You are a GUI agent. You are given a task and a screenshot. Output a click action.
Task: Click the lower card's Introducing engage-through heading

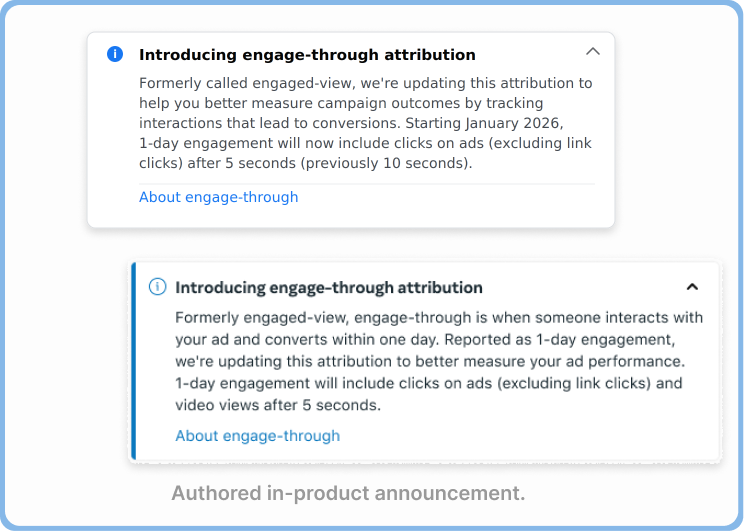[x=329, y=288]
